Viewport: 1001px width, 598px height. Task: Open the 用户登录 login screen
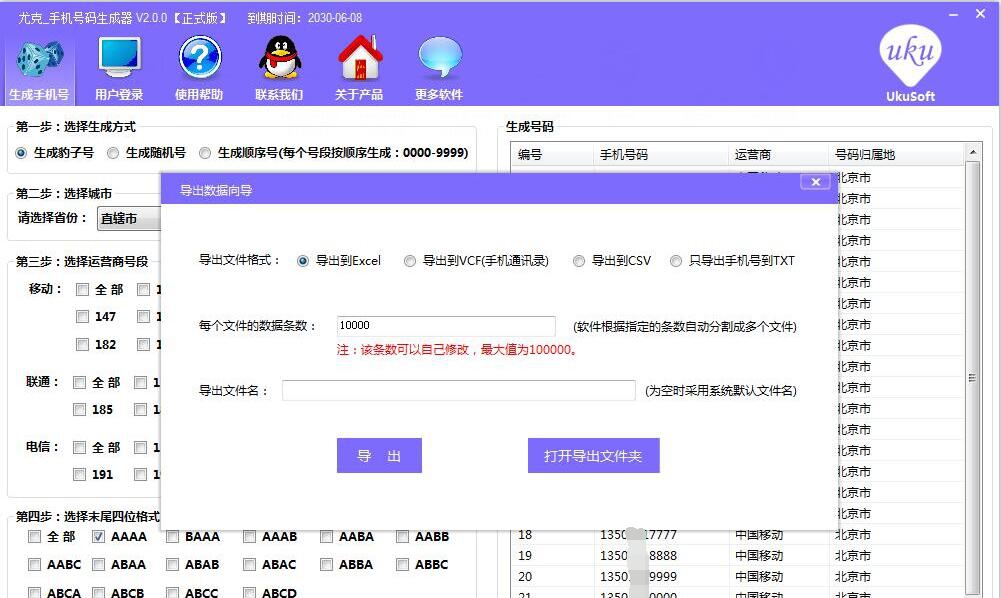pyautogui.click(x=119, y=66)
